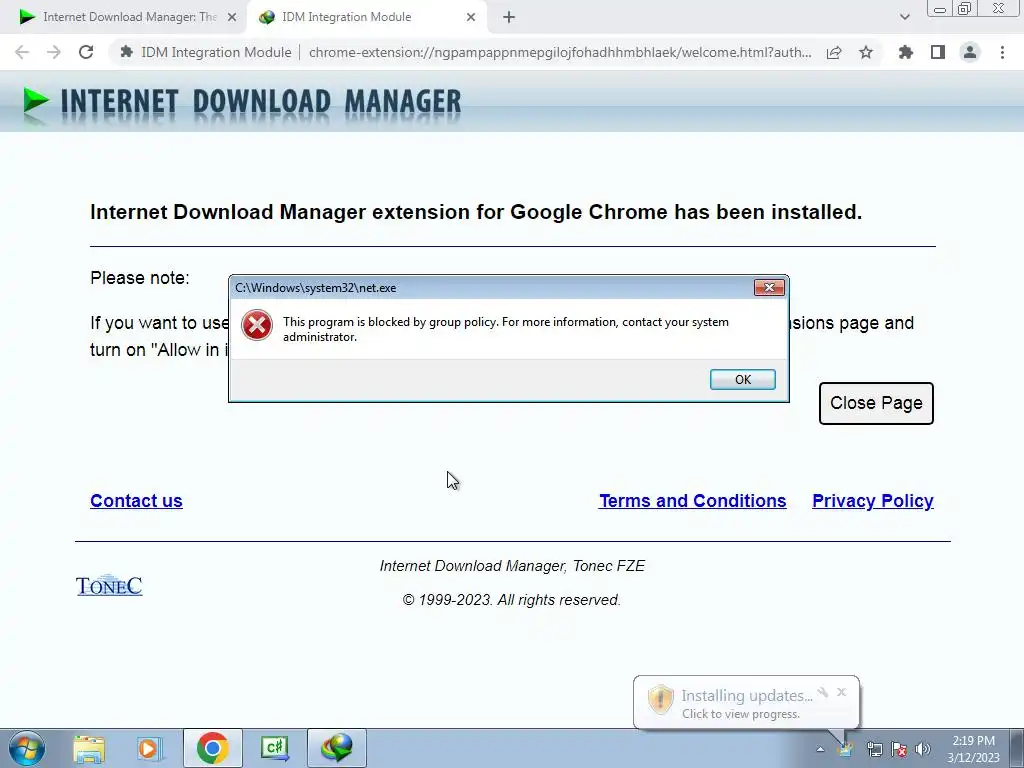
Task: Click OK in the net.exe error dialog
Action: (743, 379)
